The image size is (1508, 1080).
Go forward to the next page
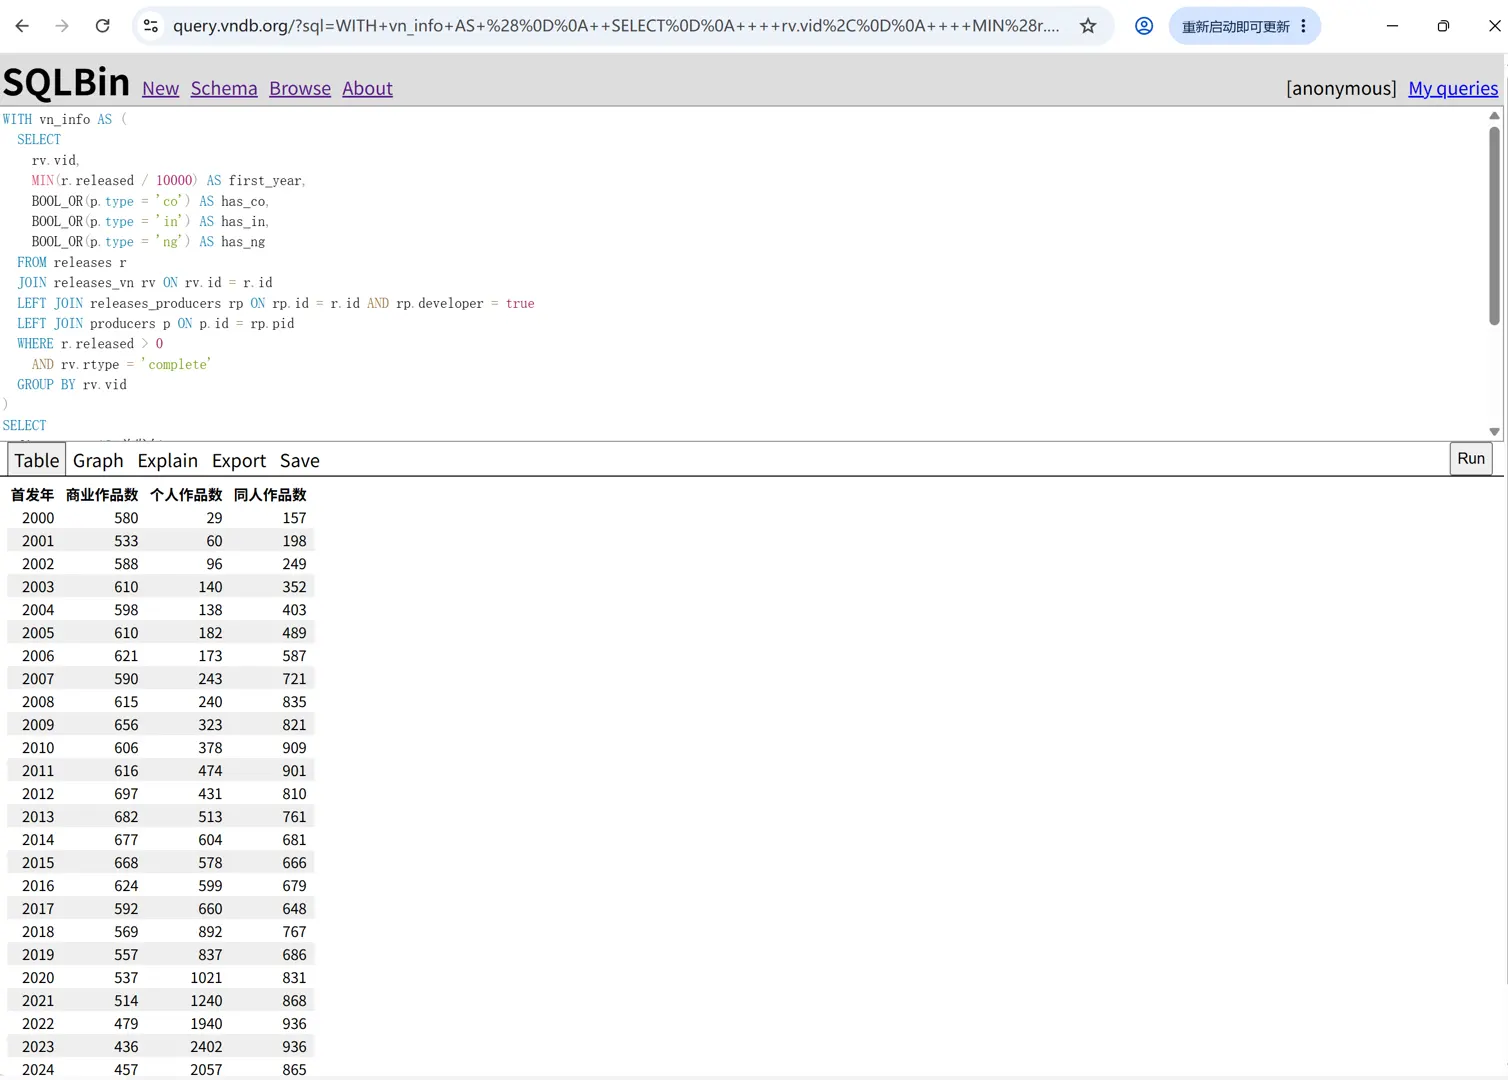coord(62,26)
